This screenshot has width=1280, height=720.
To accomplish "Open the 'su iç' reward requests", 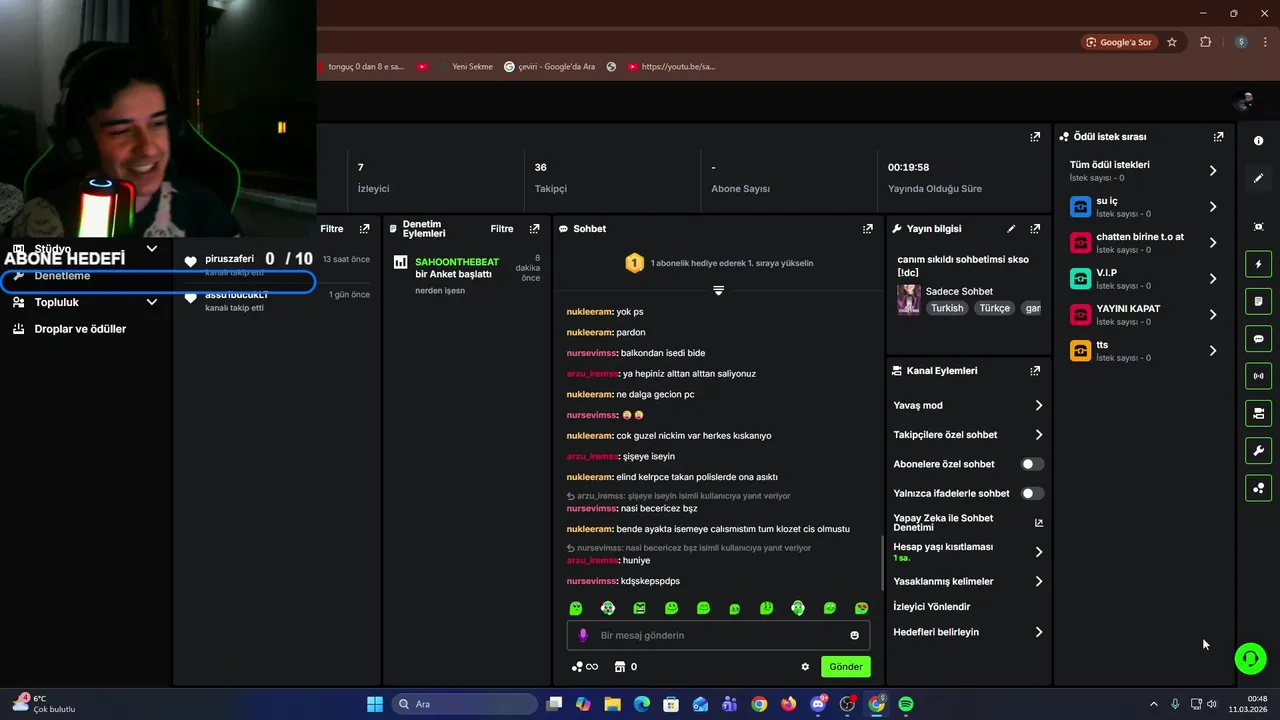I will [1144, 206].
